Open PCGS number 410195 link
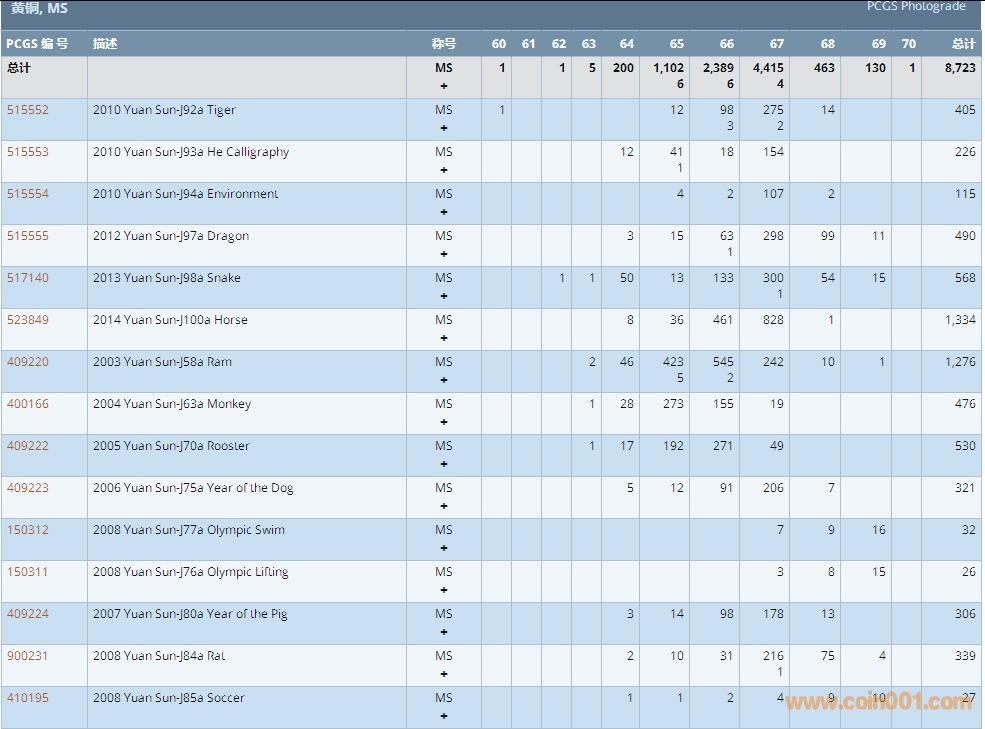The height and width of the screenshot is (729, 985). click(27, 698)
